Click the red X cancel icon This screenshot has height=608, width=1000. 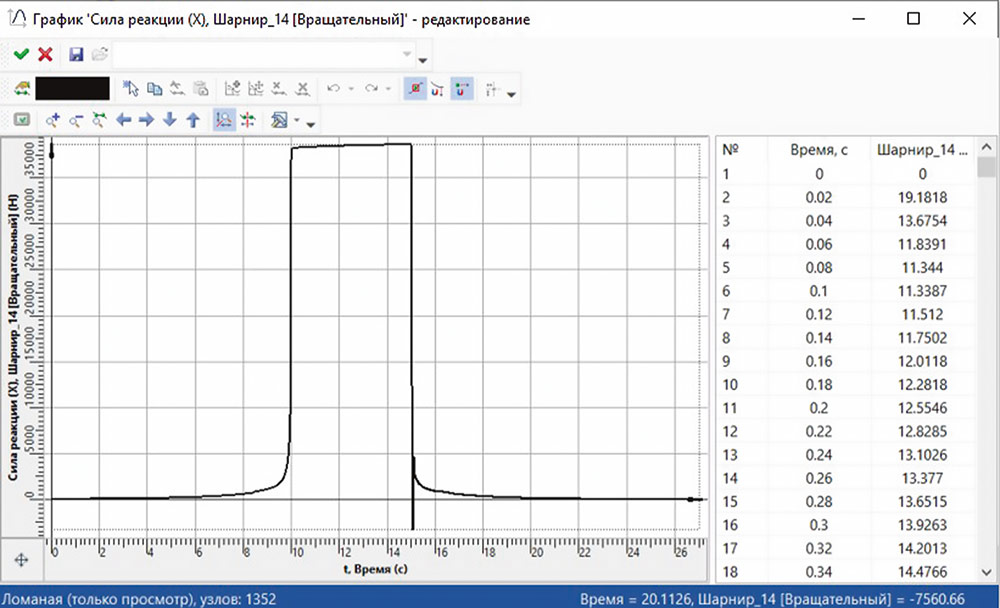pyautogui.click(x=45, y=54)
